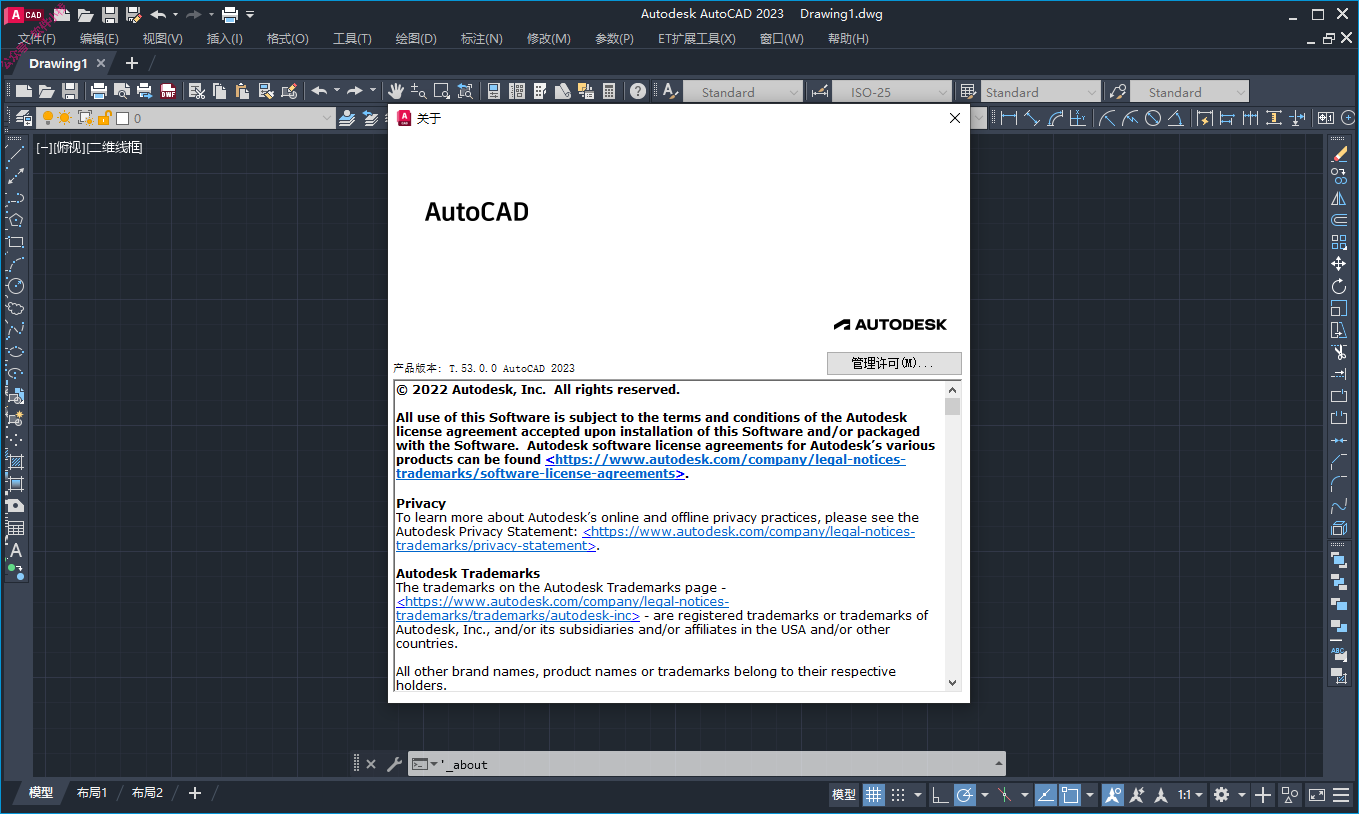Toggle Polar tracking in status bar

[x=964, y=795]
